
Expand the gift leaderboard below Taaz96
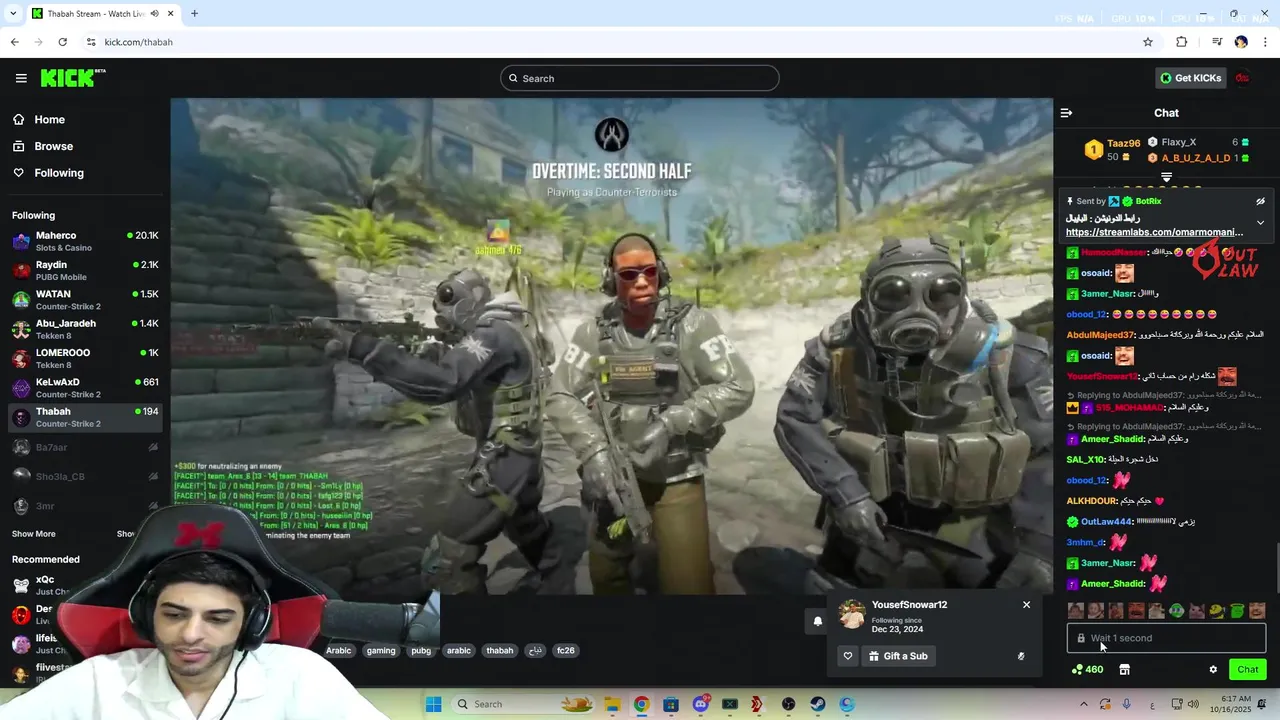pos(1166,177)
